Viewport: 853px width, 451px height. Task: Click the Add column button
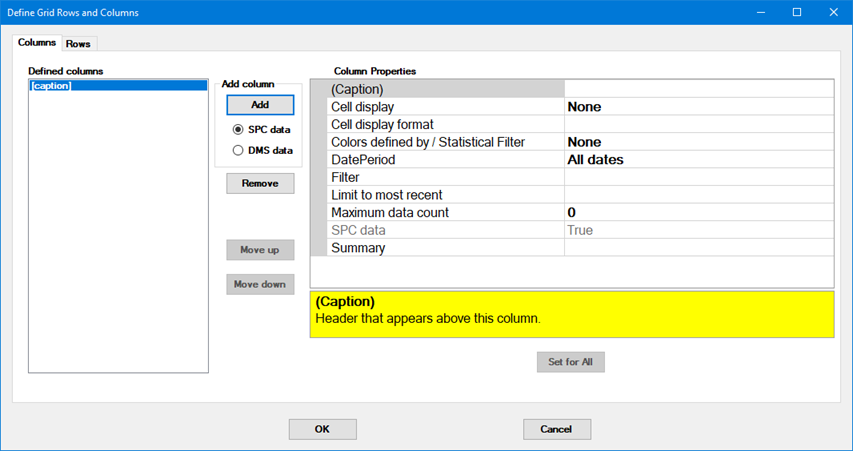260,105
